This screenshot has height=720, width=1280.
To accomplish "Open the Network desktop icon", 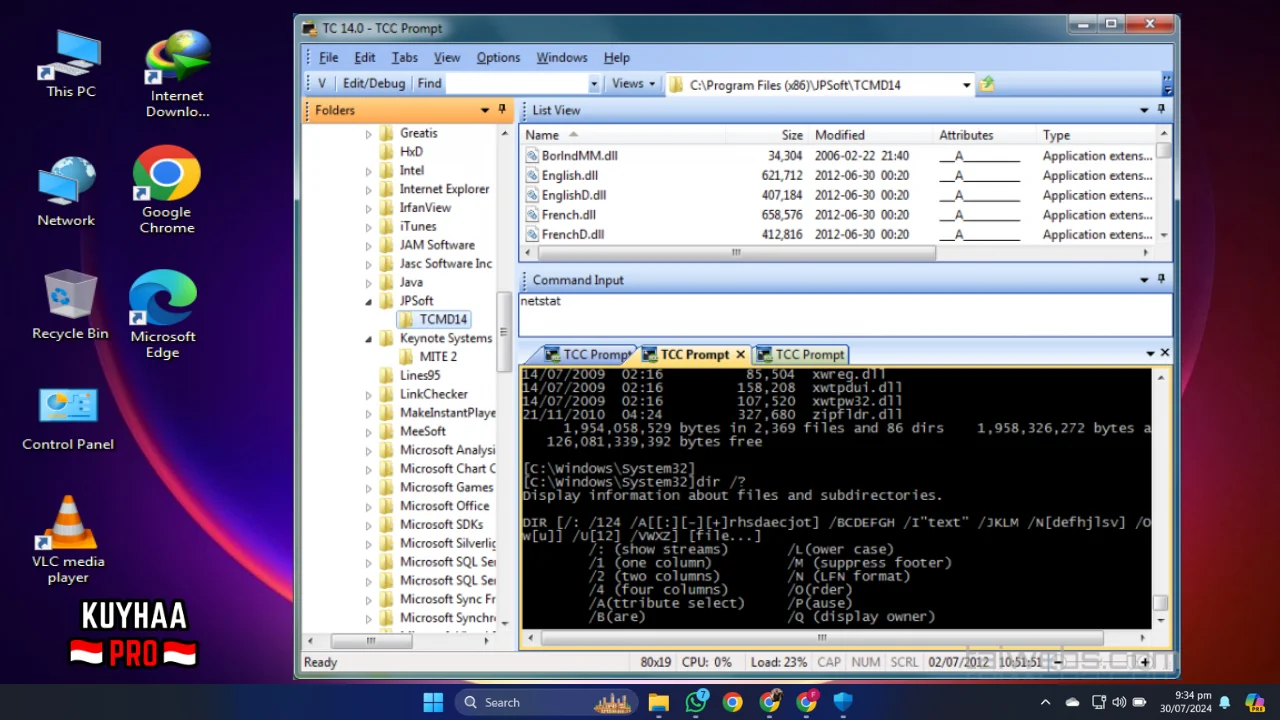I will point(67,191).
